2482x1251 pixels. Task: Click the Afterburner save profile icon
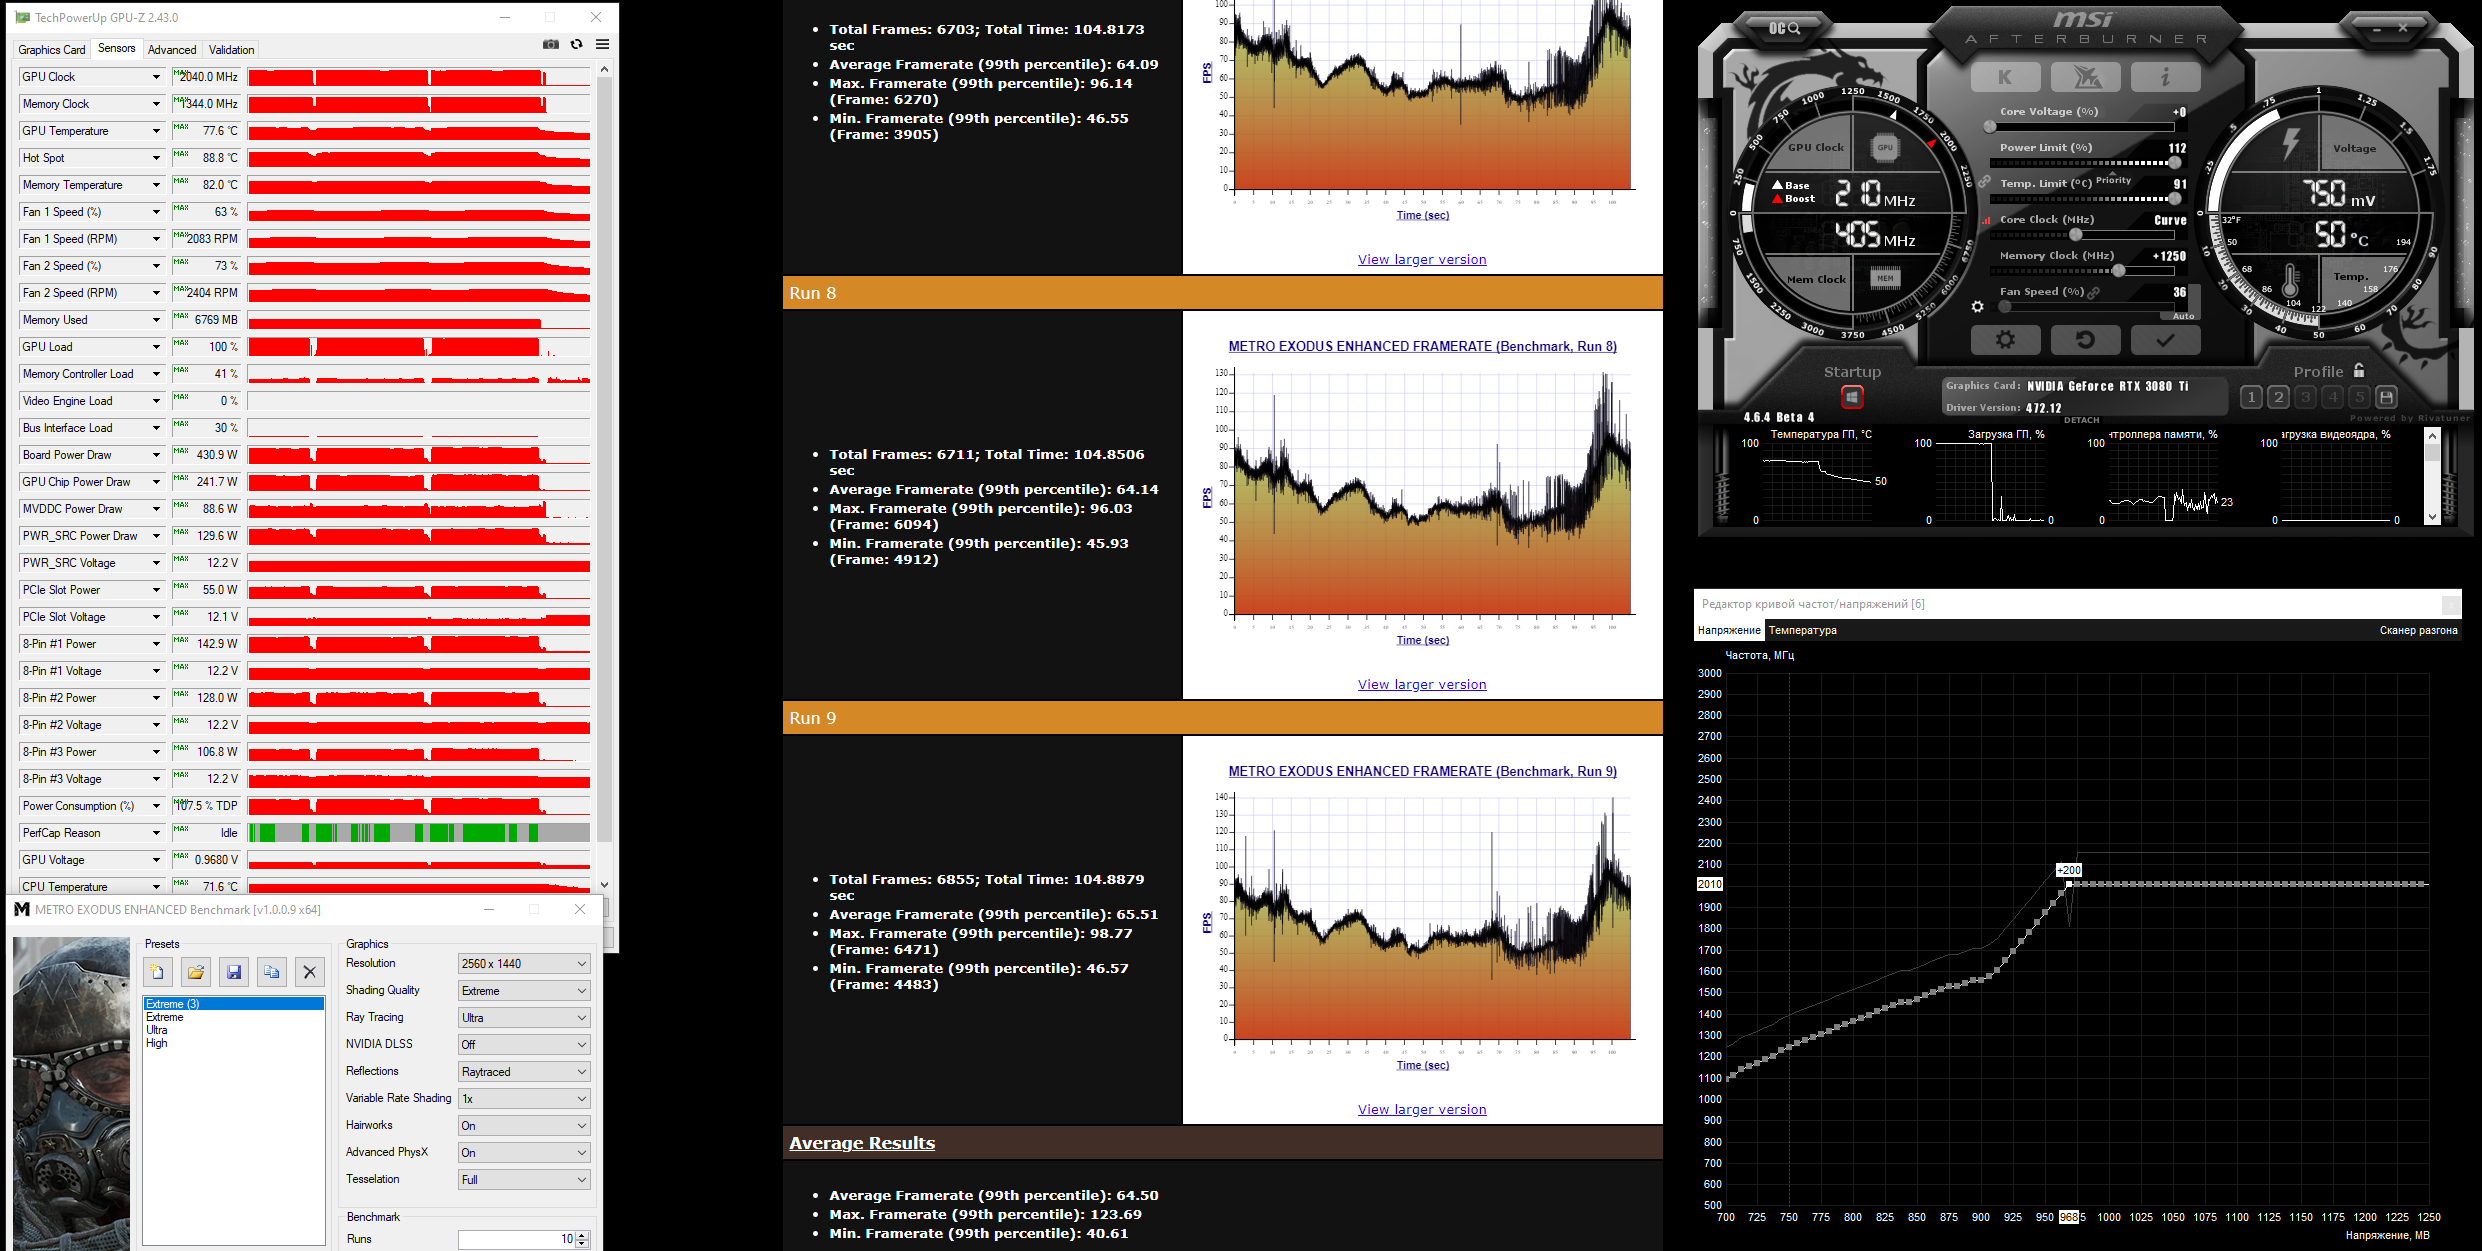coord(2386,397)
